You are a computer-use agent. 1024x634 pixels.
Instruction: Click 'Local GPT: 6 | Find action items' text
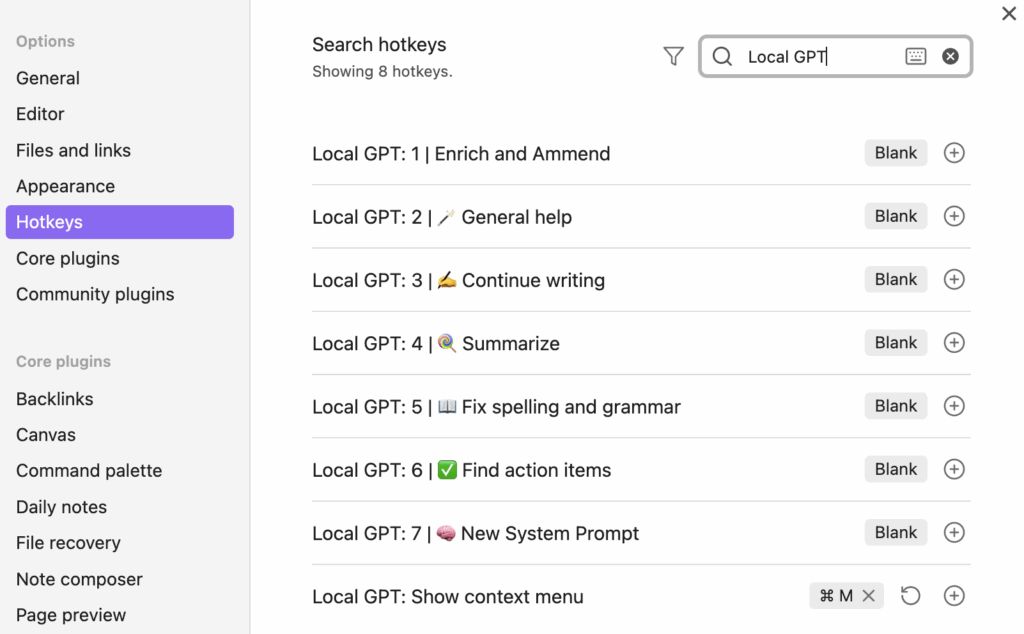coord(462,471)
